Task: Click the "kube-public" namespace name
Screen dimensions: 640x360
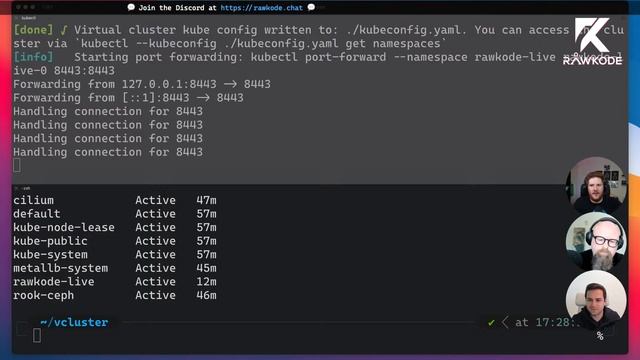Action: pos(50,241)
